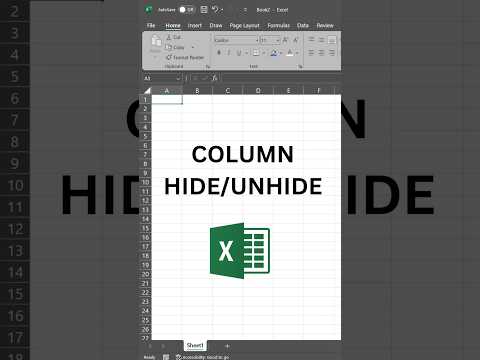
Task: Open the font size combo box
Action: (270, 40)
